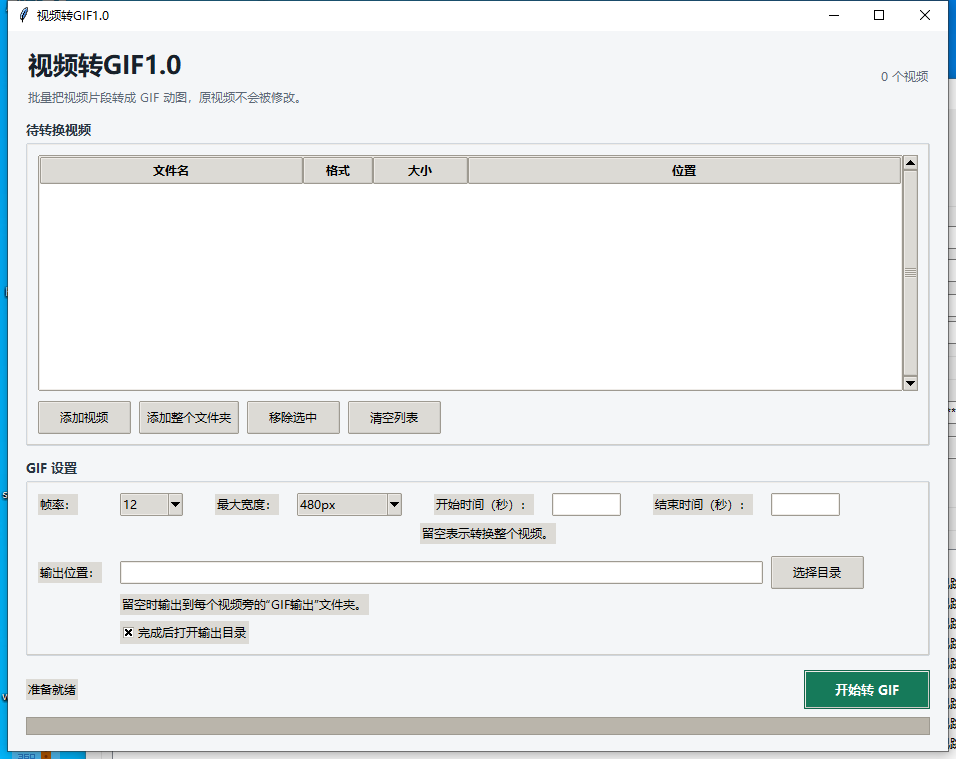Viewport: 956px width, 759px height.
Task: Click the 添加视频 button
Action: (x=84, y=418)
